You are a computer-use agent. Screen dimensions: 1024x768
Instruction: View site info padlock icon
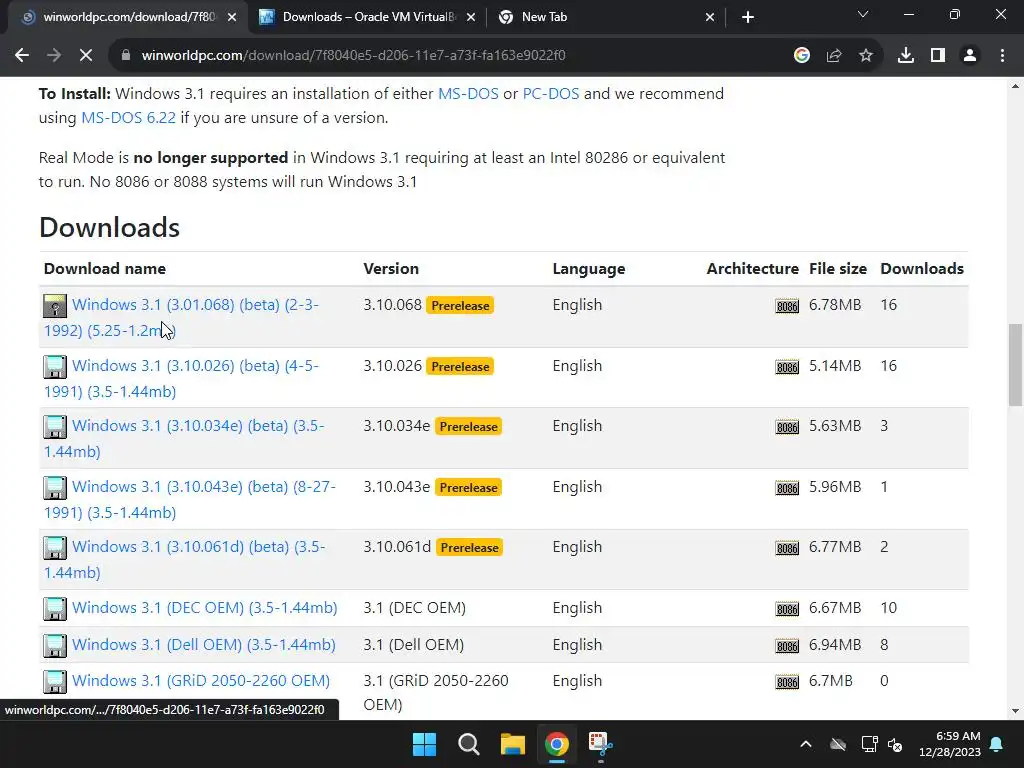click(x=125, y=56)
